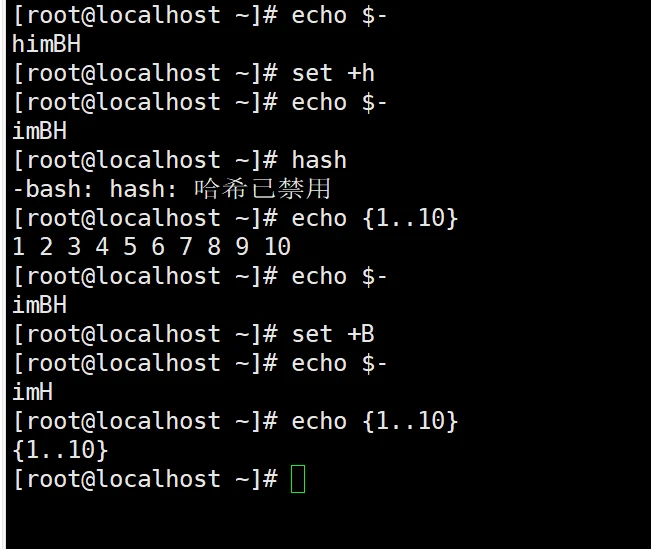Click the unexpanded '{1..10}' output line

pos(61,450)
